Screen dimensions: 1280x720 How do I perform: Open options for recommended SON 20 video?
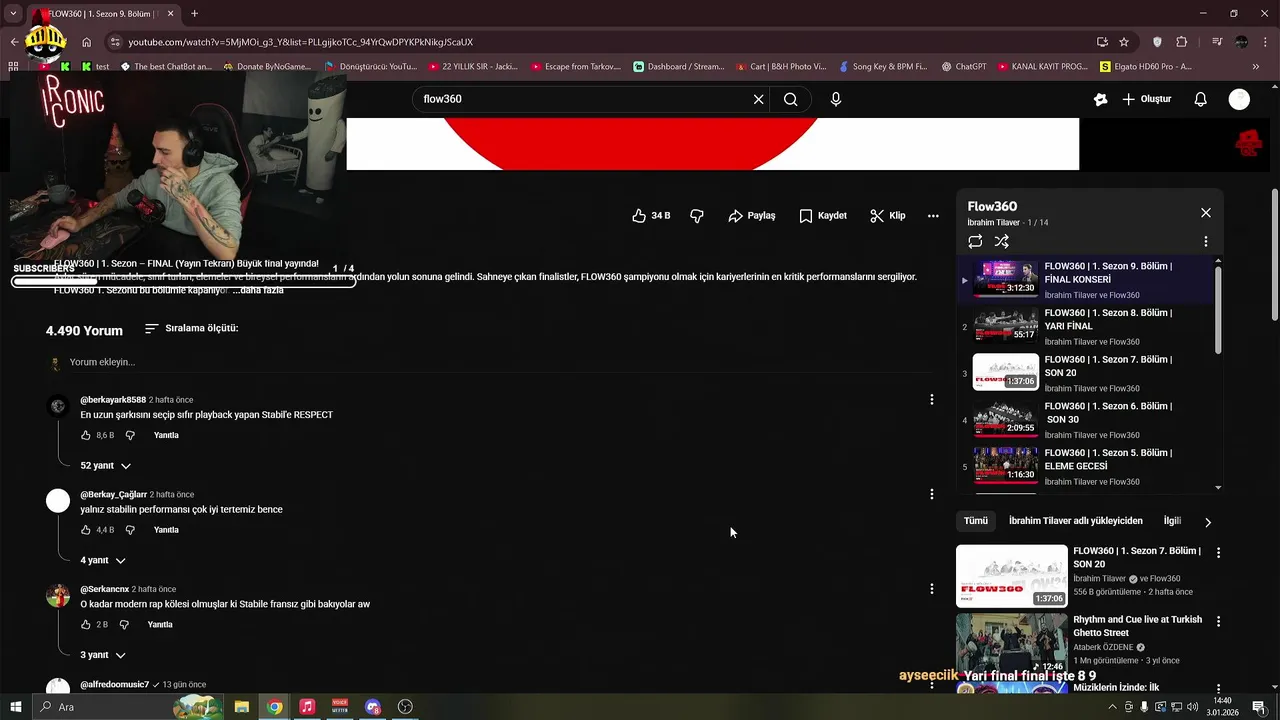pos(1218,552)
